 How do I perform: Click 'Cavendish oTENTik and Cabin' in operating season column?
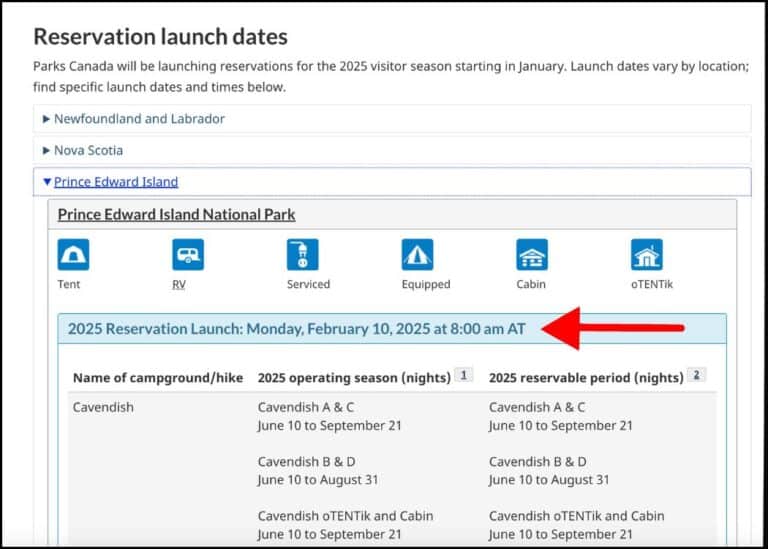point(345,516)
